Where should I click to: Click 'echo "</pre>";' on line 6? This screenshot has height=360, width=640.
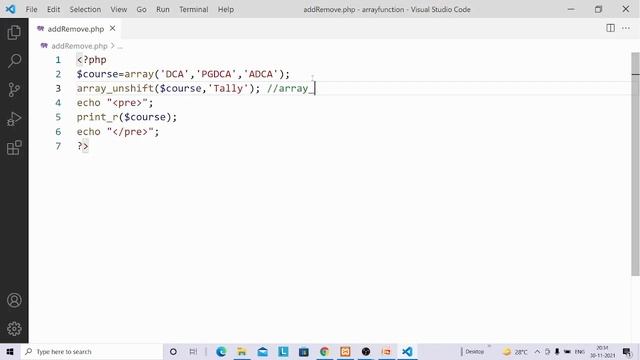pyautogui.click(x=118, y=132)
